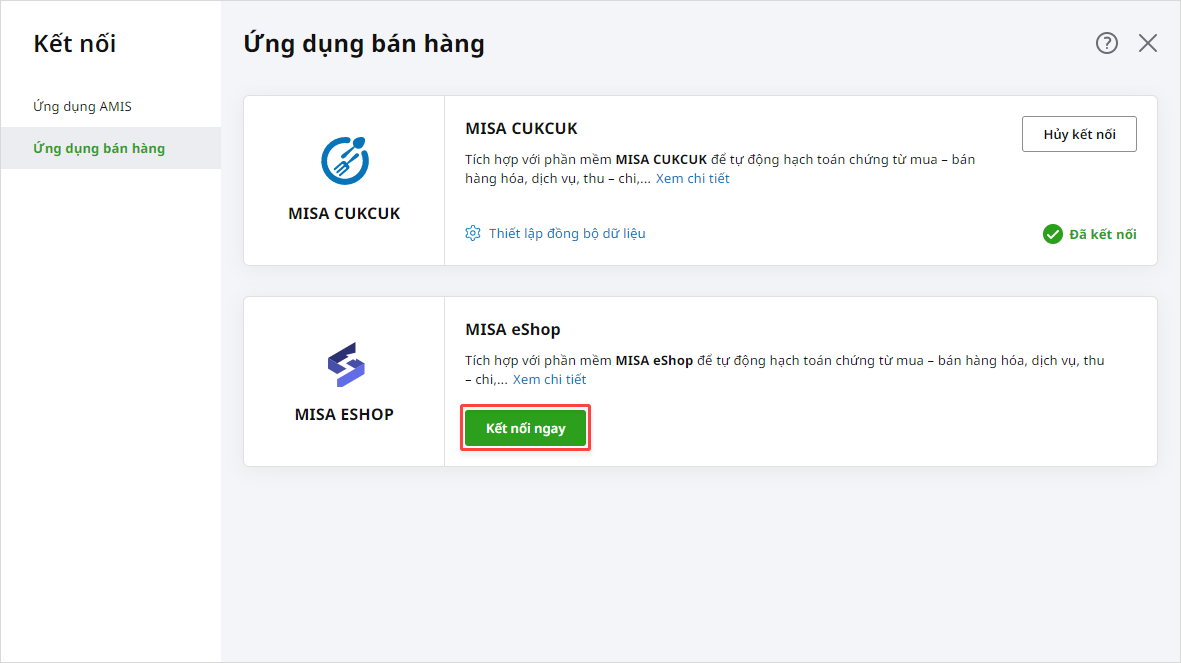The width and height of the screenshot is (1181, 663).
Task: Open the help question mark icon
Action: click(x=1106, y=43)
